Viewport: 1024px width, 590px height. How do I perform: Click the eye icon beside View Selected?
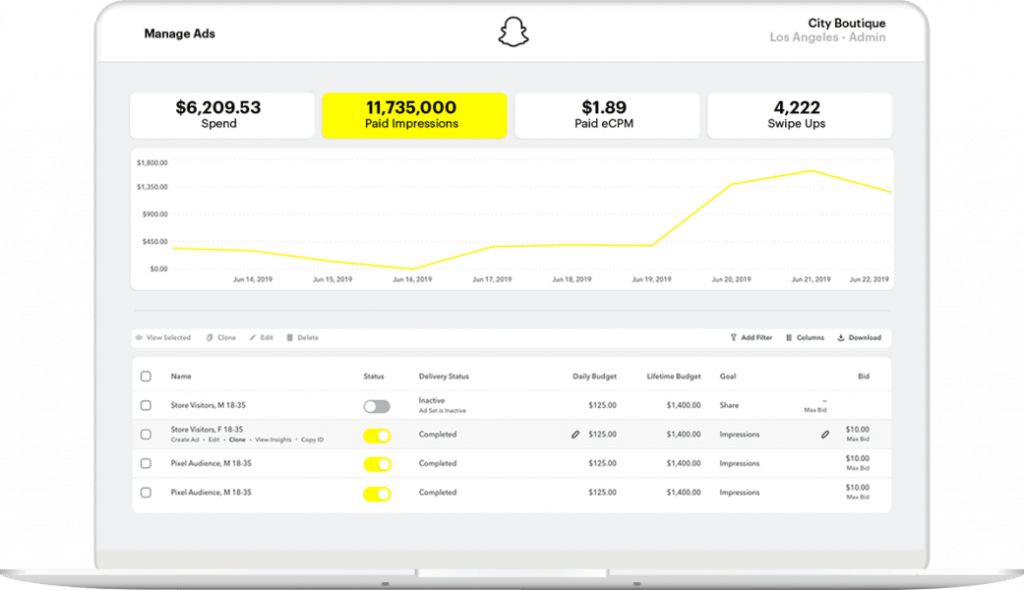click(138, 338)
